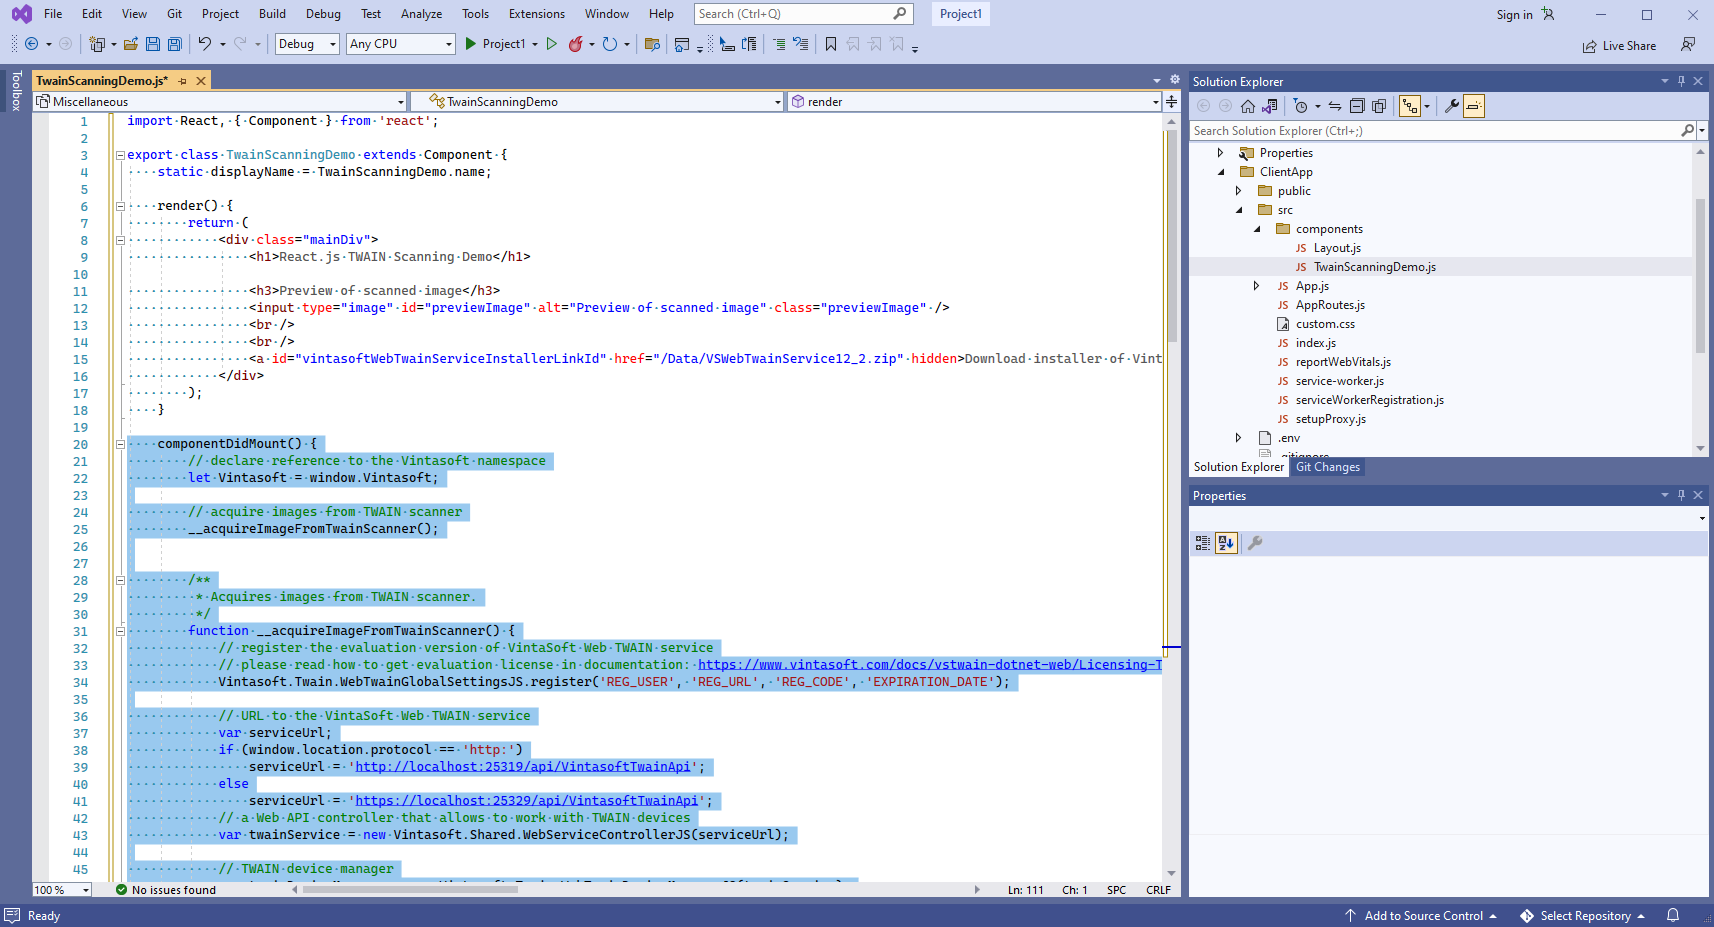Viewport: 1714px width, 927px height.
Task: Open the Debug configuration dropdown
Action: click(x=307, y=44)
